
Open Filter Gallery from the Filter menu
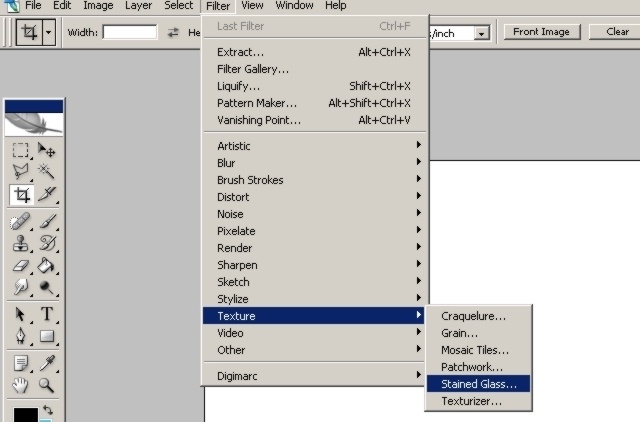[x=314, y=69]
